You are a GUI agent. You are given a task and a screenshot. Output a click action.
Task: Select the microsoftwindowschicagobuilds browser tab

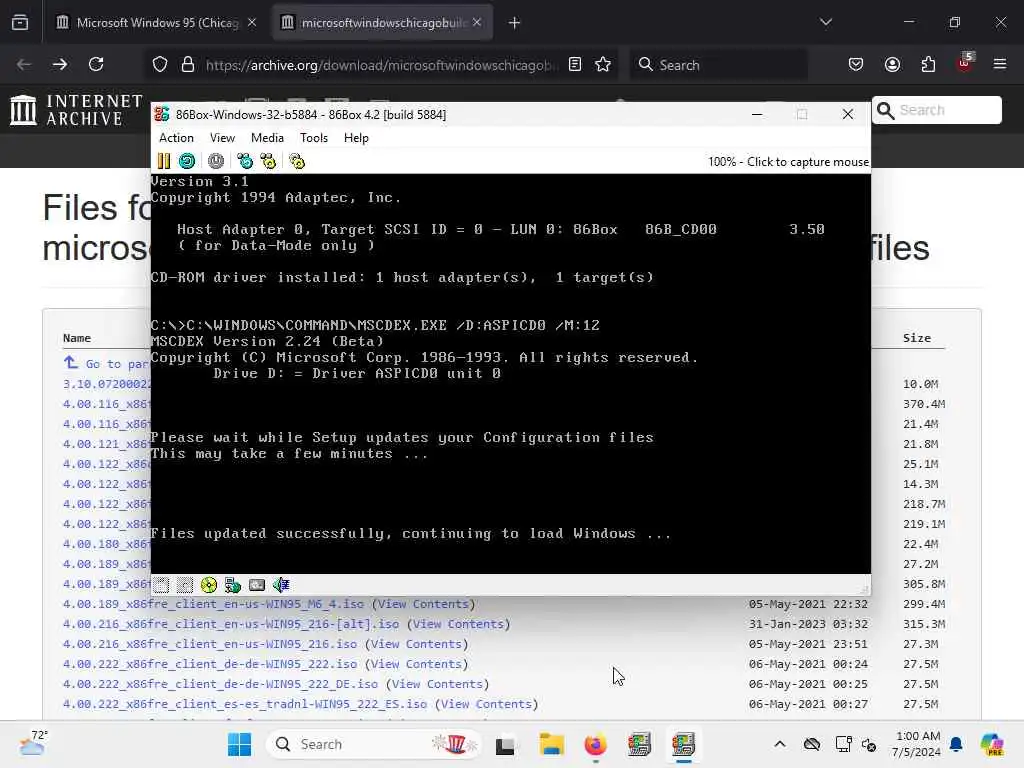(x=383, y=23)
